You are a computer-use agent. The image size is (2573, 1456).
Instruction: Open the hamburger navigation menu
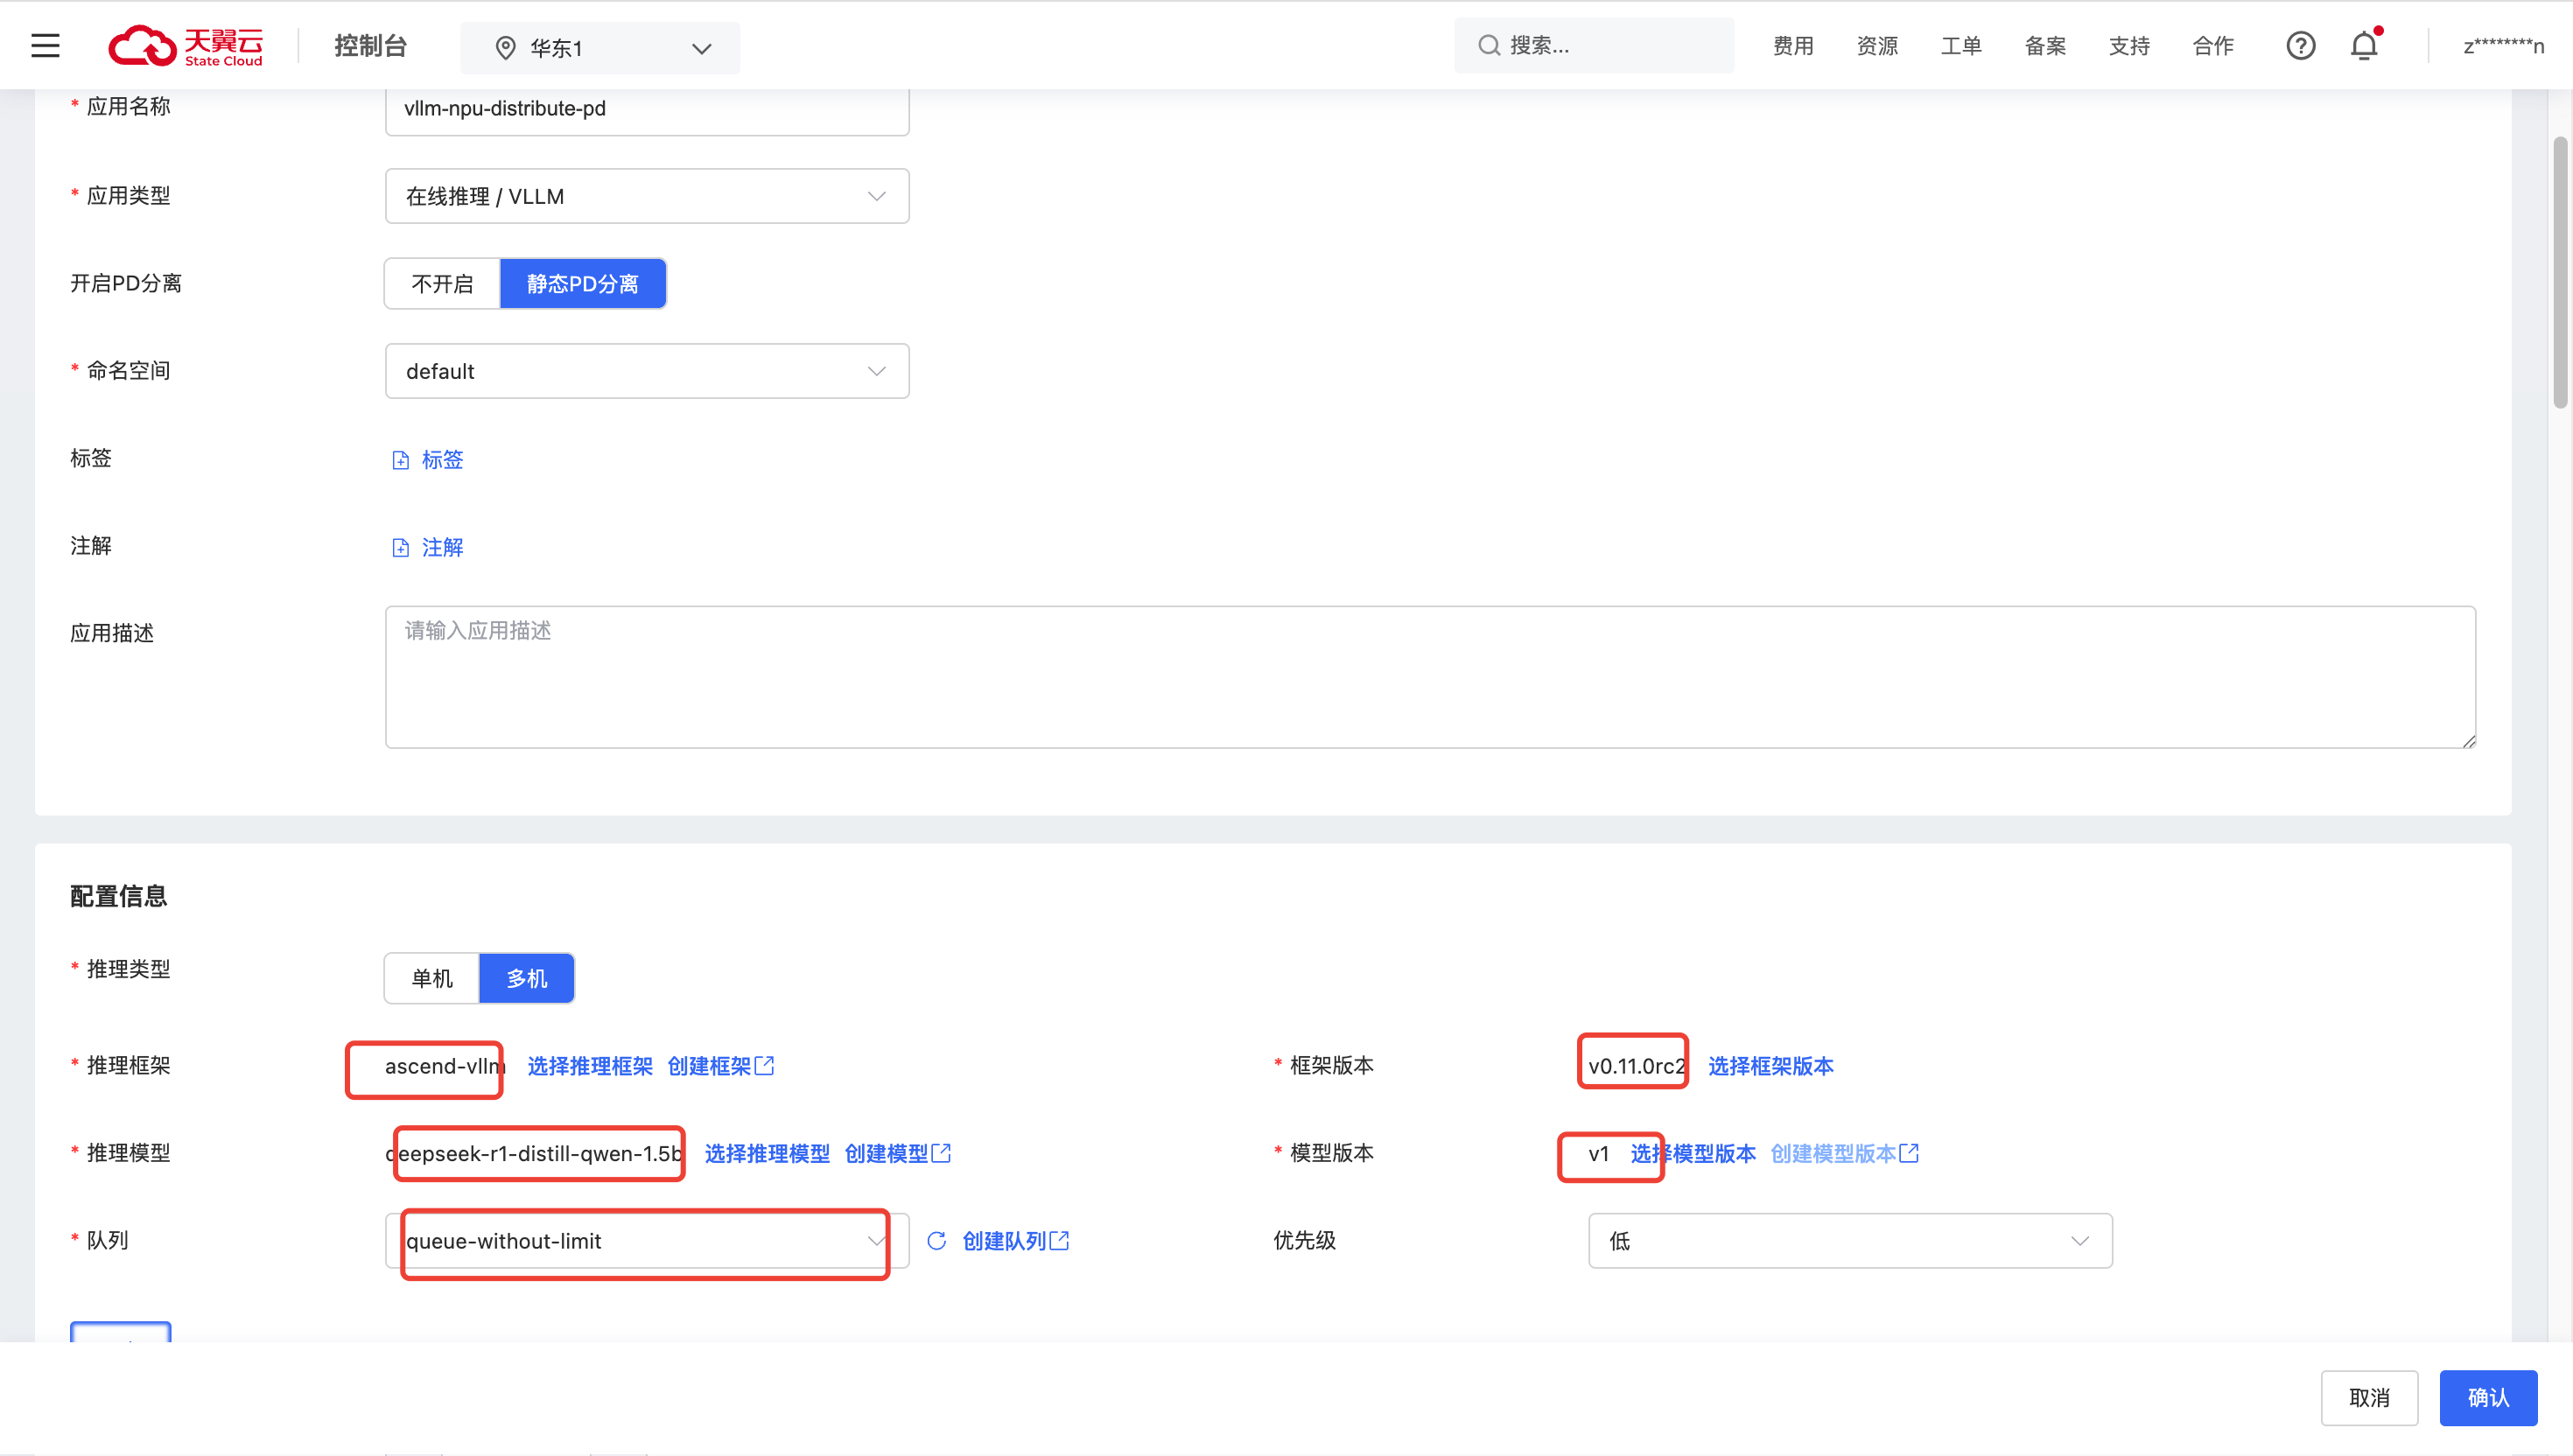[45, 46]
